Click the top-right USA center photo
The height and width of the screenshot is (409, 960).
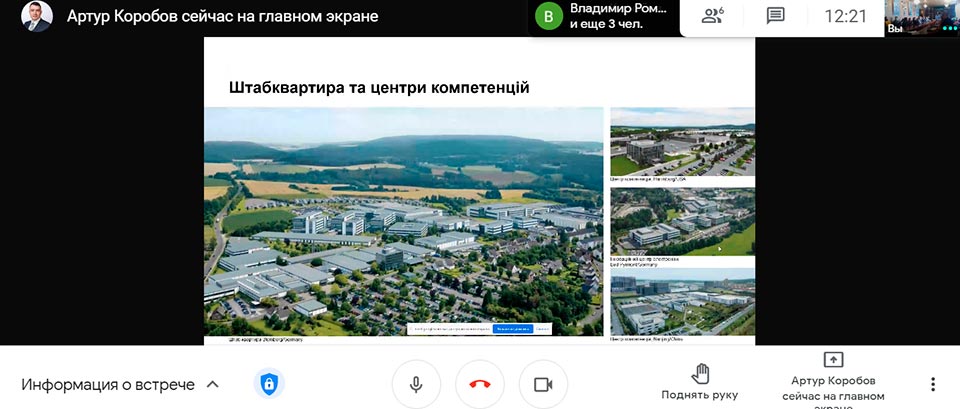coord(682,142)
